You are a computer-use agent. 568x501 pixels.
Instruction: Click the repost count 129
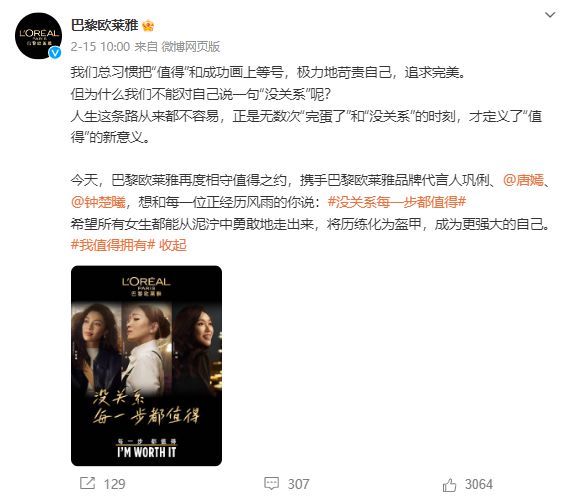pyautogui.click(x=114, y=484)
